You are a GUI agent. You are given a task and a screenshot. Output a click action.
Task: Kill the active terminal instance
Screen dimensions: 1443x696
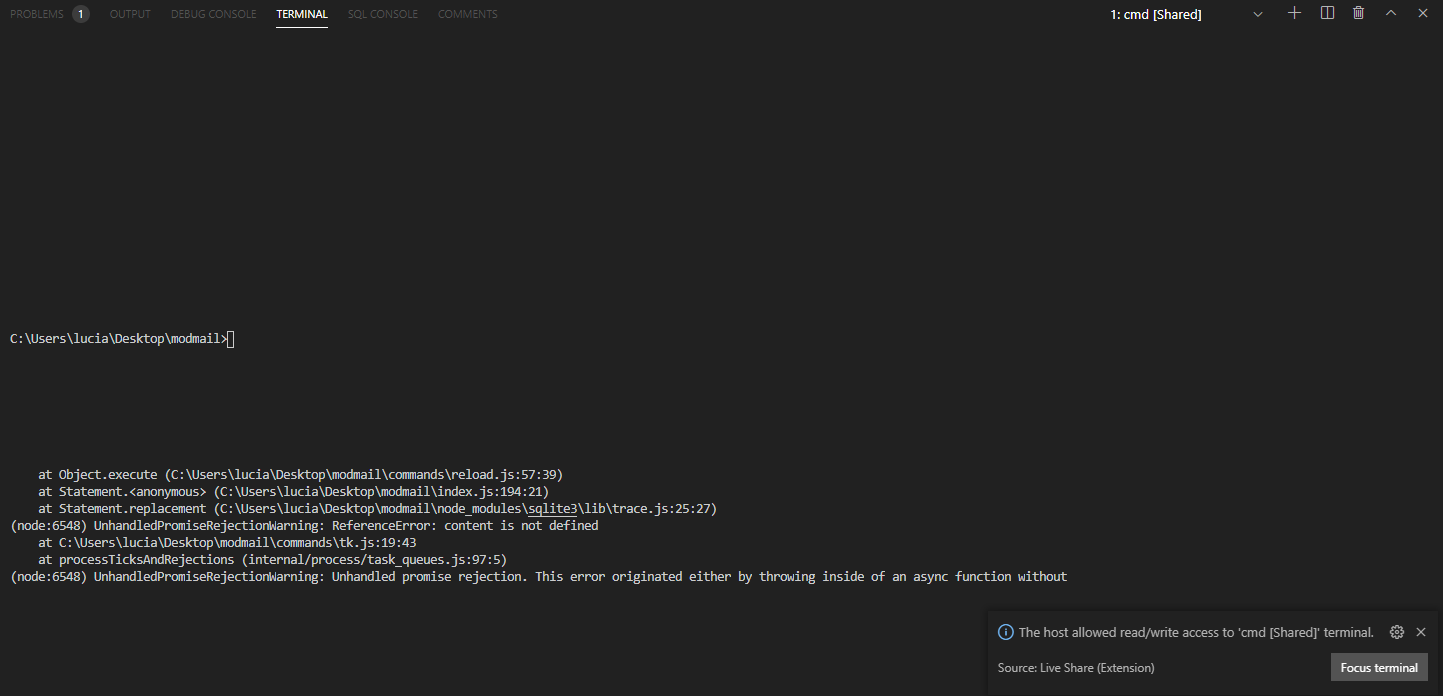(1357, 13)
